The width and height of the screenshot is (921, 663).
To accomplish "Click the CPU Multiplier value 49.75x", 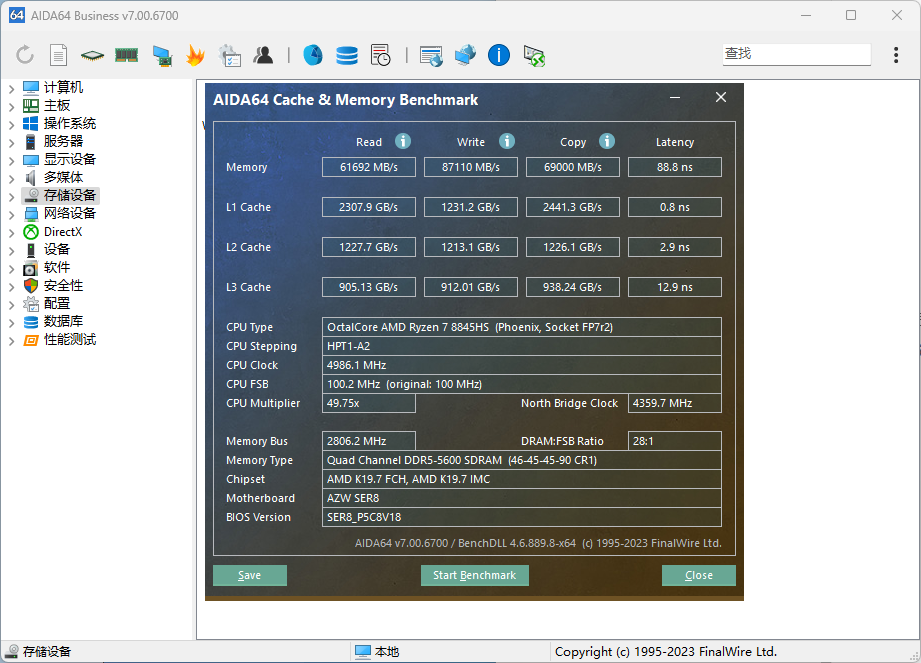I will (369, 403).
